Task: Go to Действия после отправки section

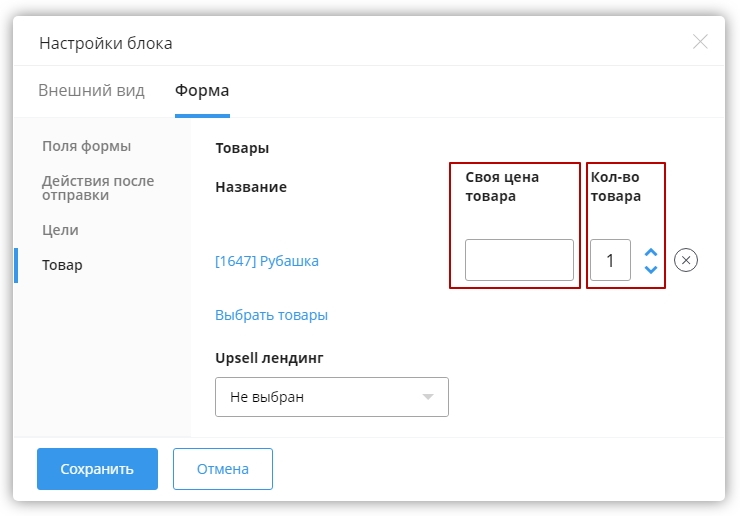Action: click(98, 188)
